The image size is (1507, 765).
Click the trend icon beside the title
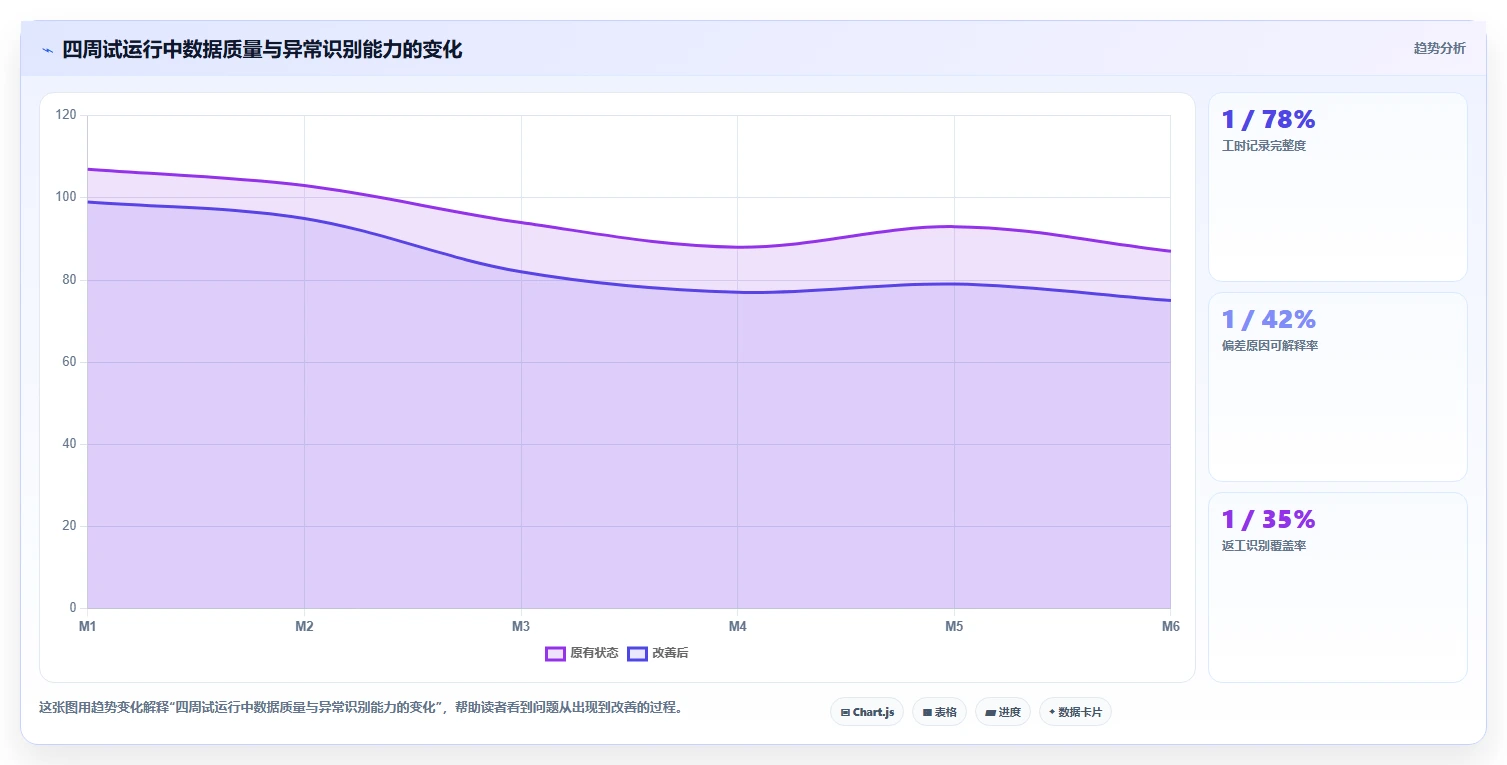(x=47, y=50)
